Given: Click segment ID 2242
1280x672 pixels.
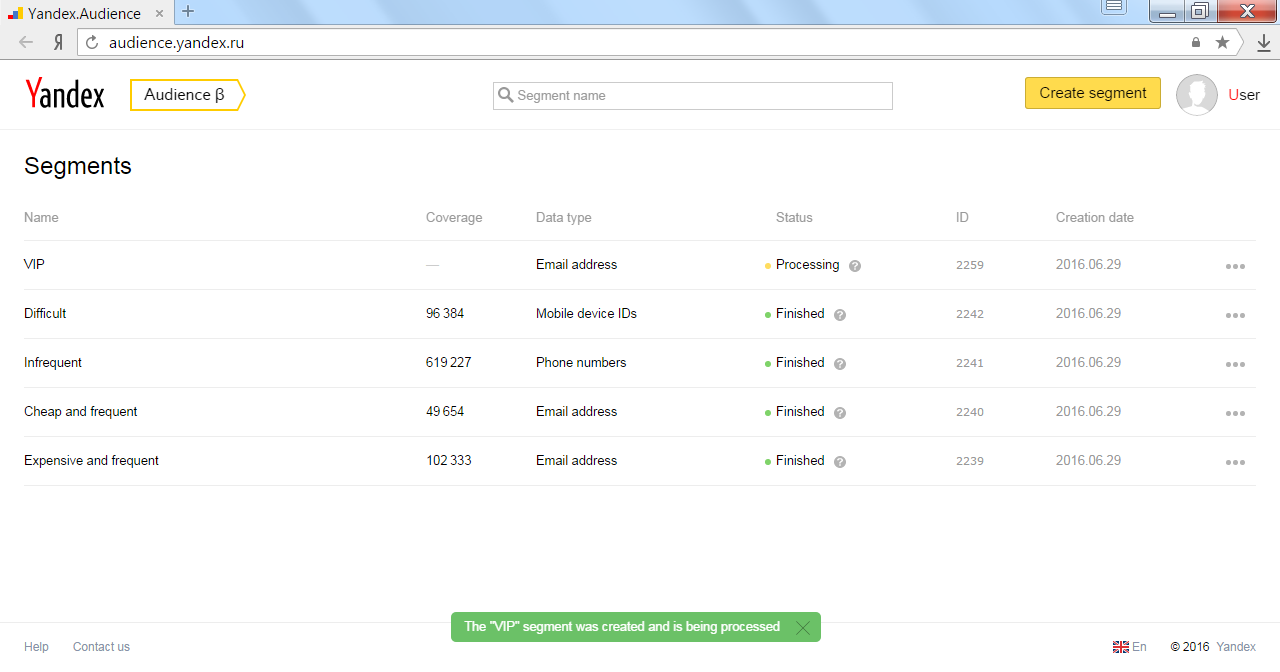Looking at the screenshot, I should (x=970, y=314).
